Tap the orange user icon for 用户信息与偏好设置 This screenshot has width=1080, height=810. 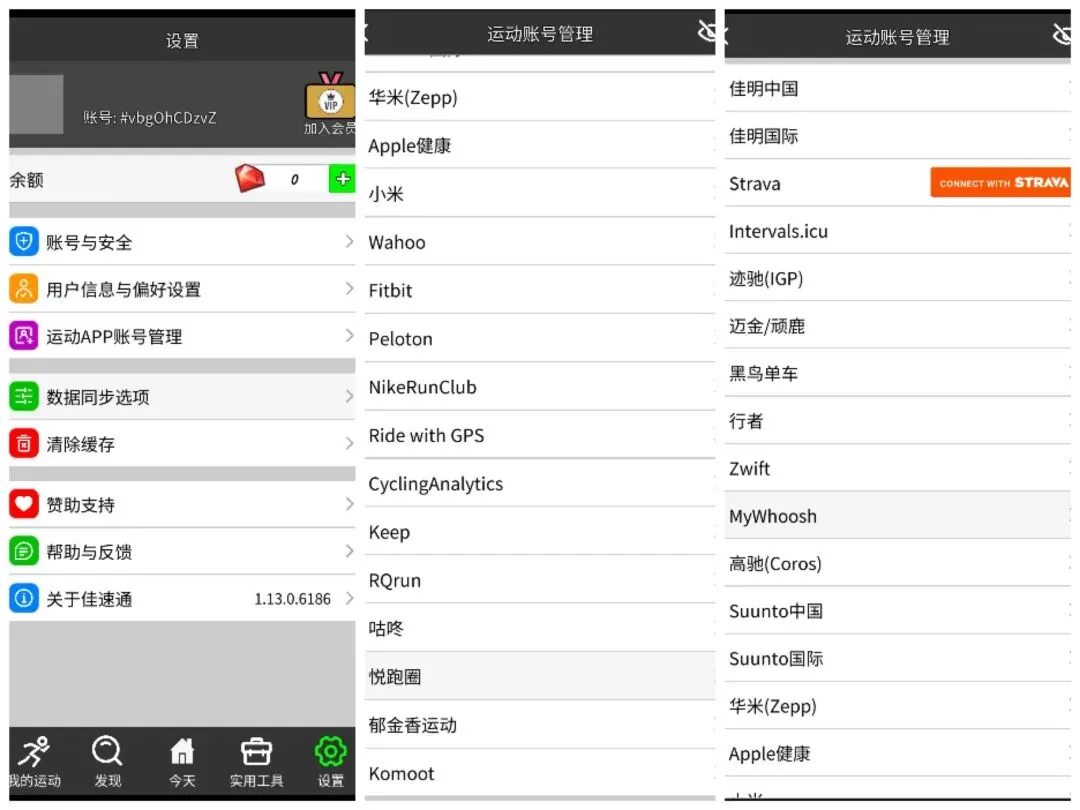(23, 289)
